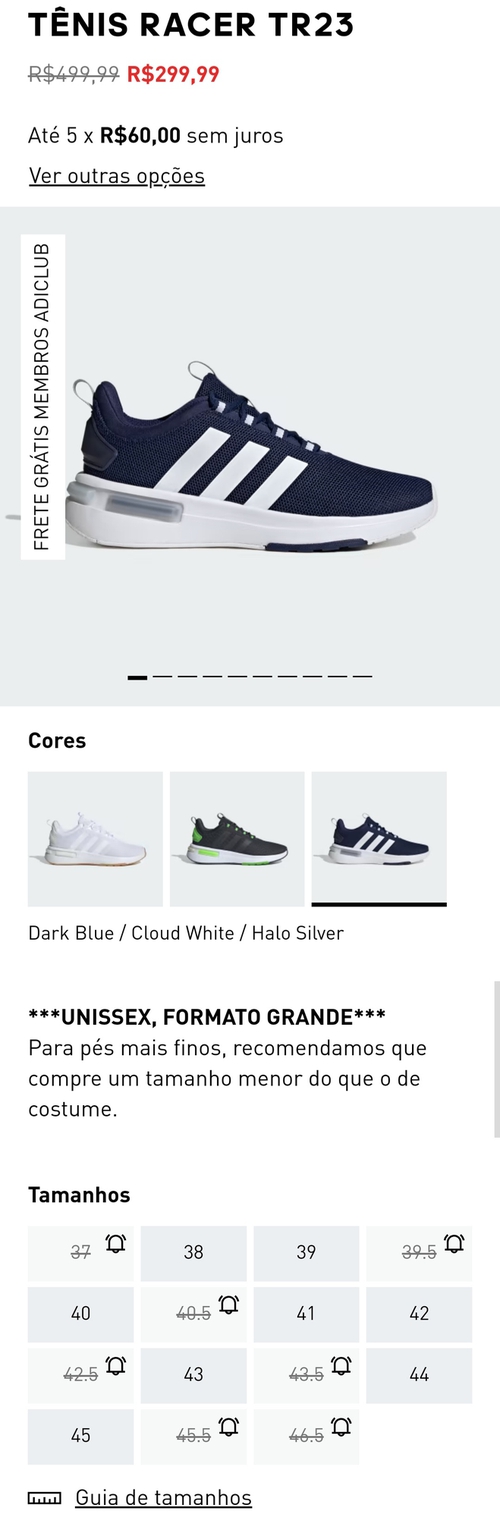The image size is (500, 1517).
Task: Select the black and green shoe color
Action: pos(237,839)
